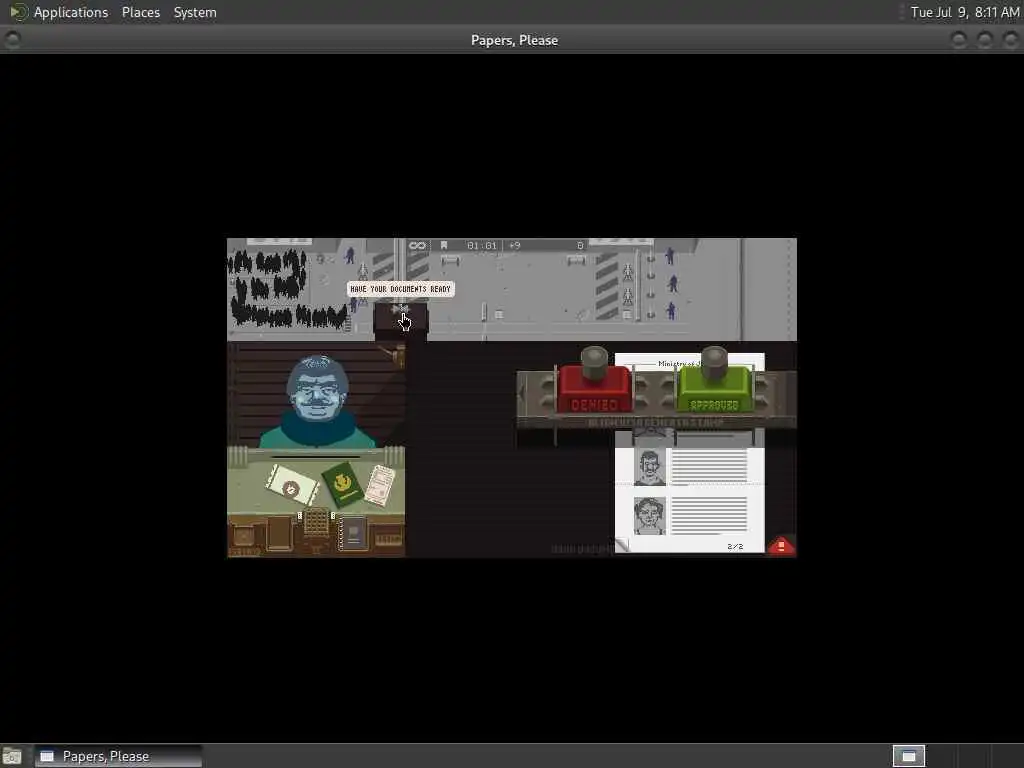Screen dimensions: 1024x768
Task: Retract stamp bar using left arrow tab
Action: [x=521, y=392]
